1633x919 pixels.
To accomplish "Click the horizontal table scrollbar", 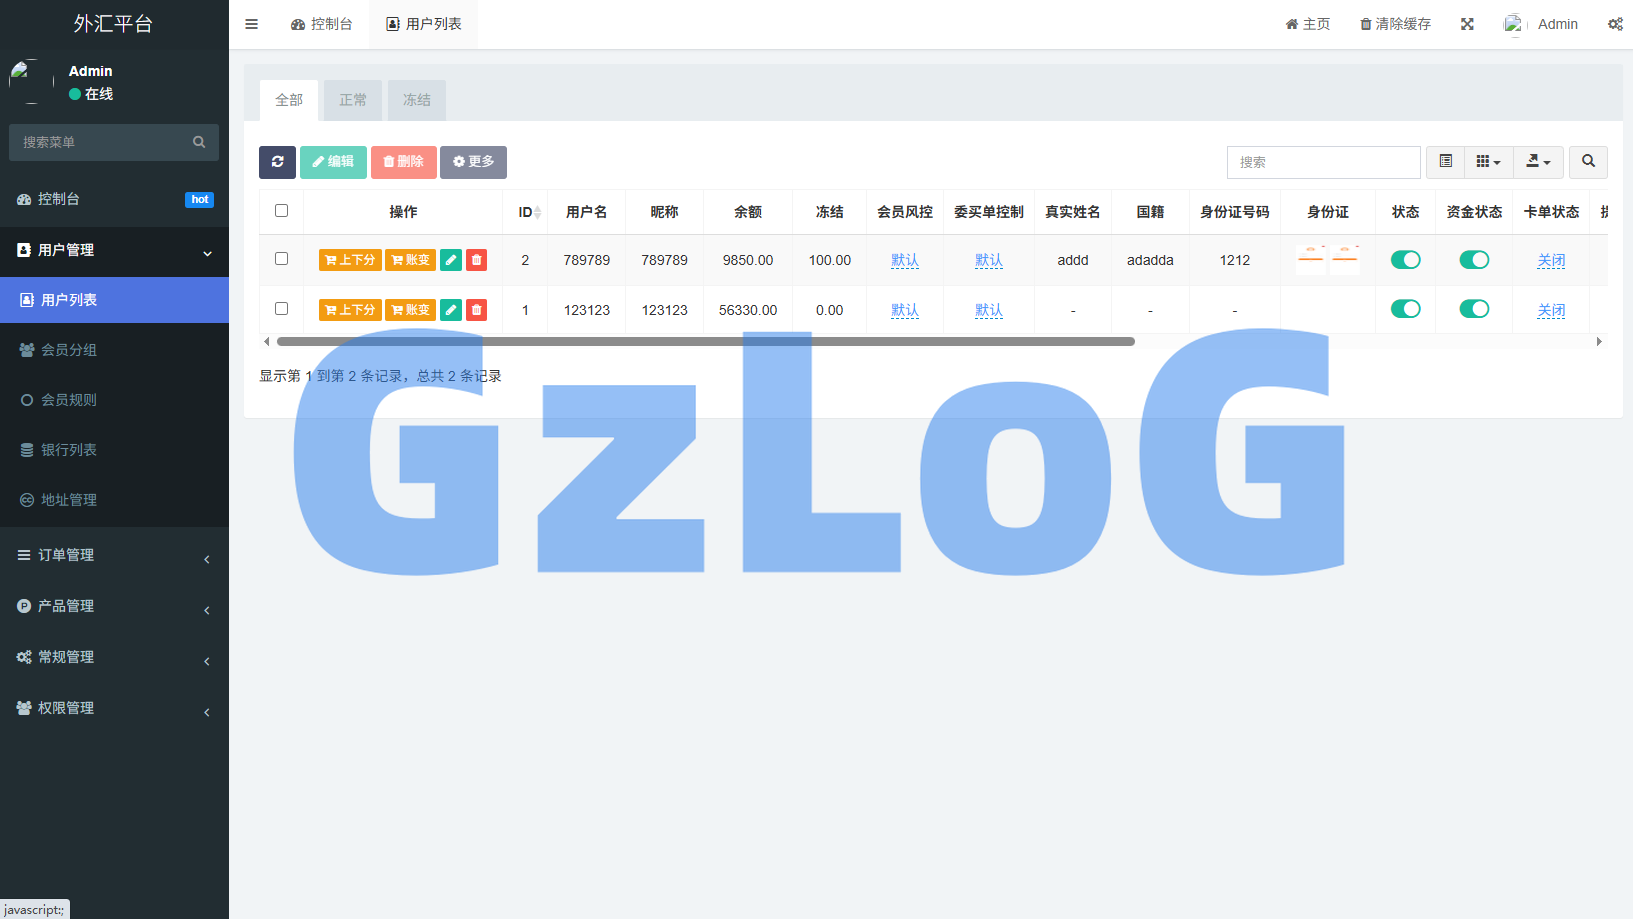I will click(x=705, y=342).
